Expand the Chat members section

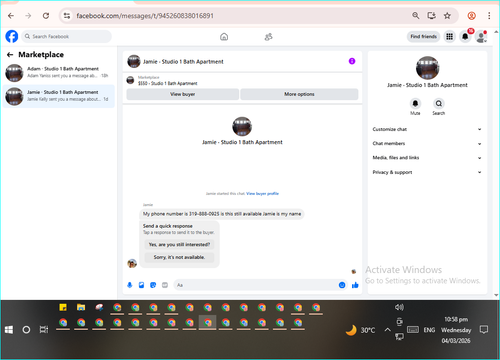tap(427, 144)
